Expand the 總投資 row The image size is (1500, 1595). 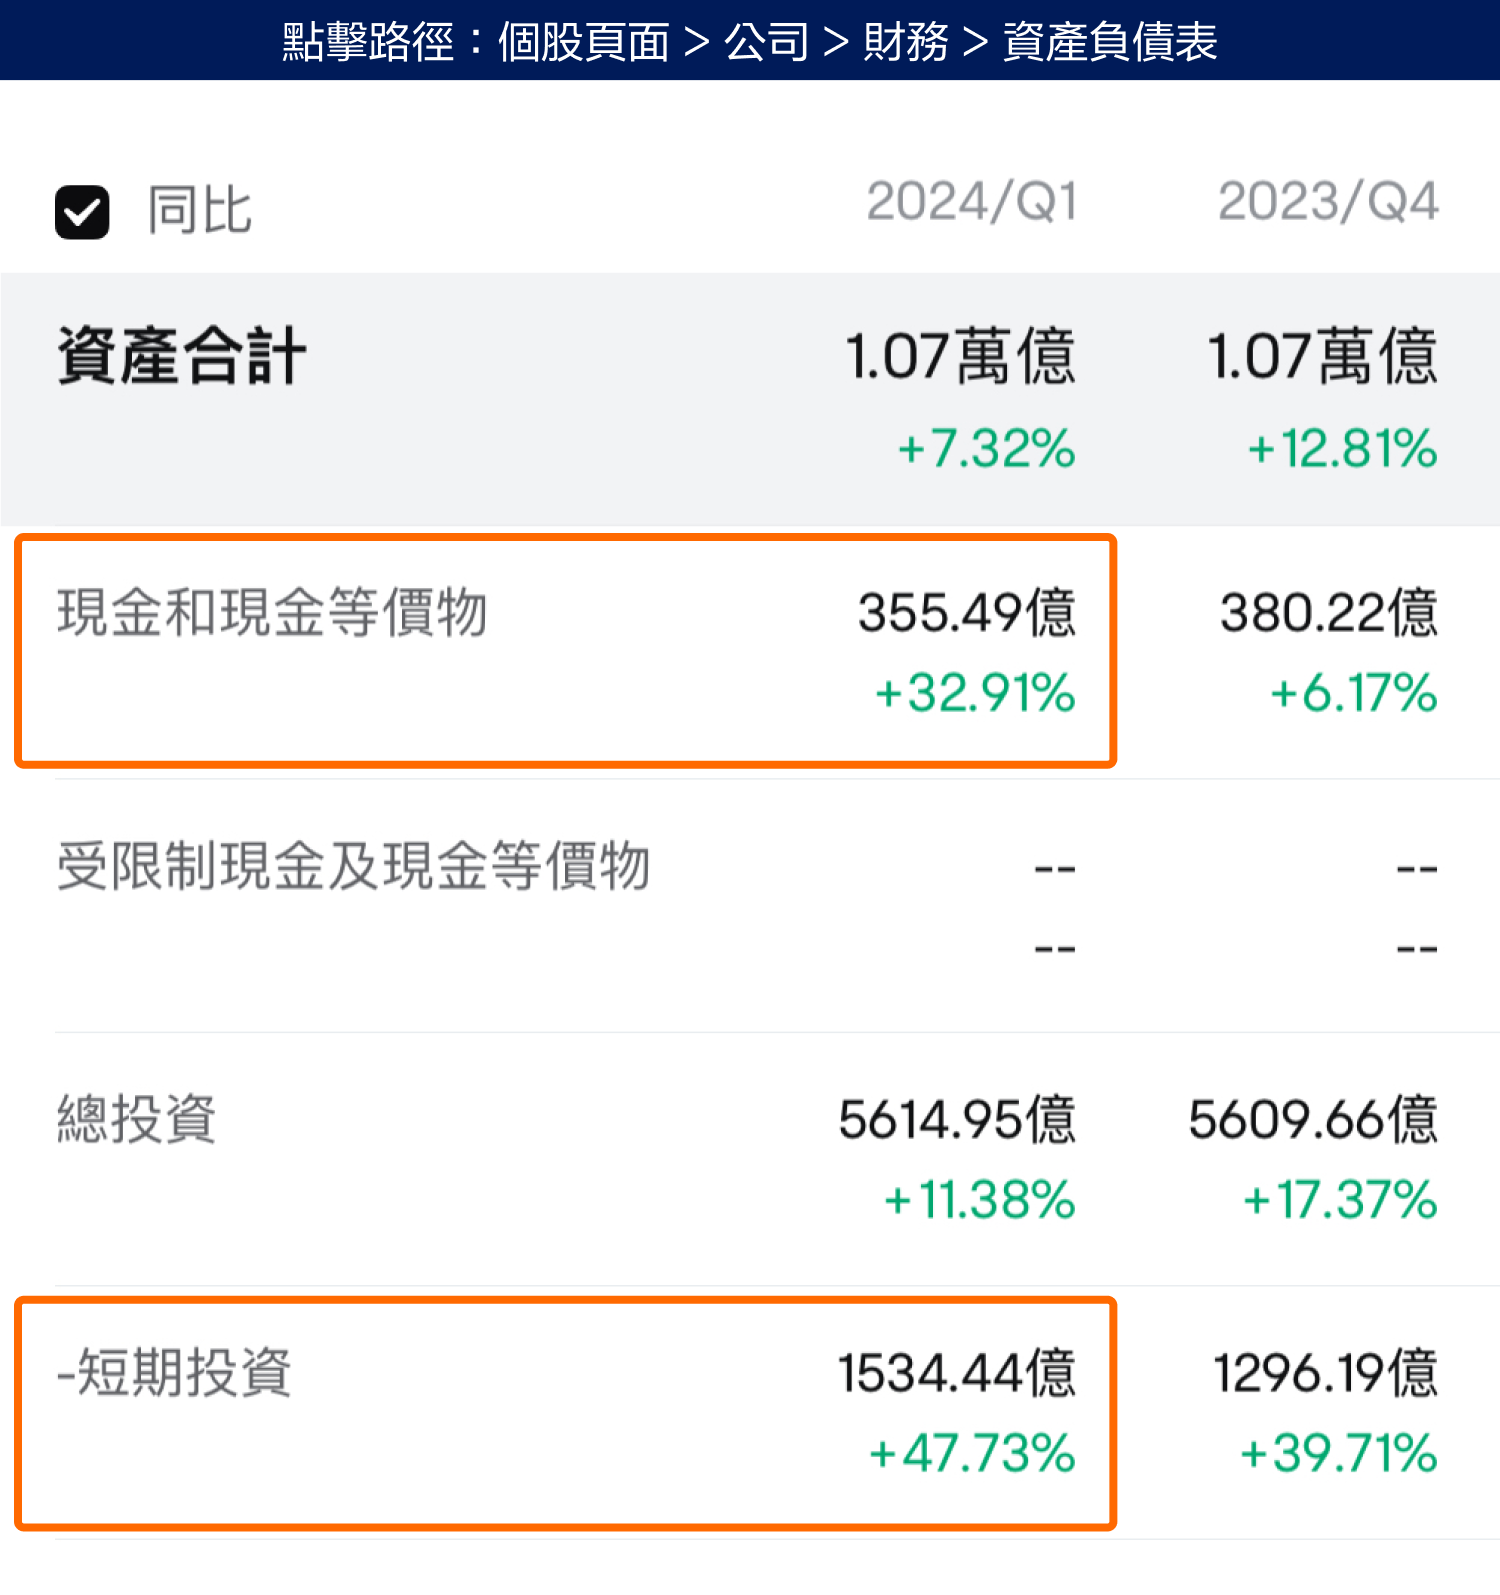click(136, 1119)
